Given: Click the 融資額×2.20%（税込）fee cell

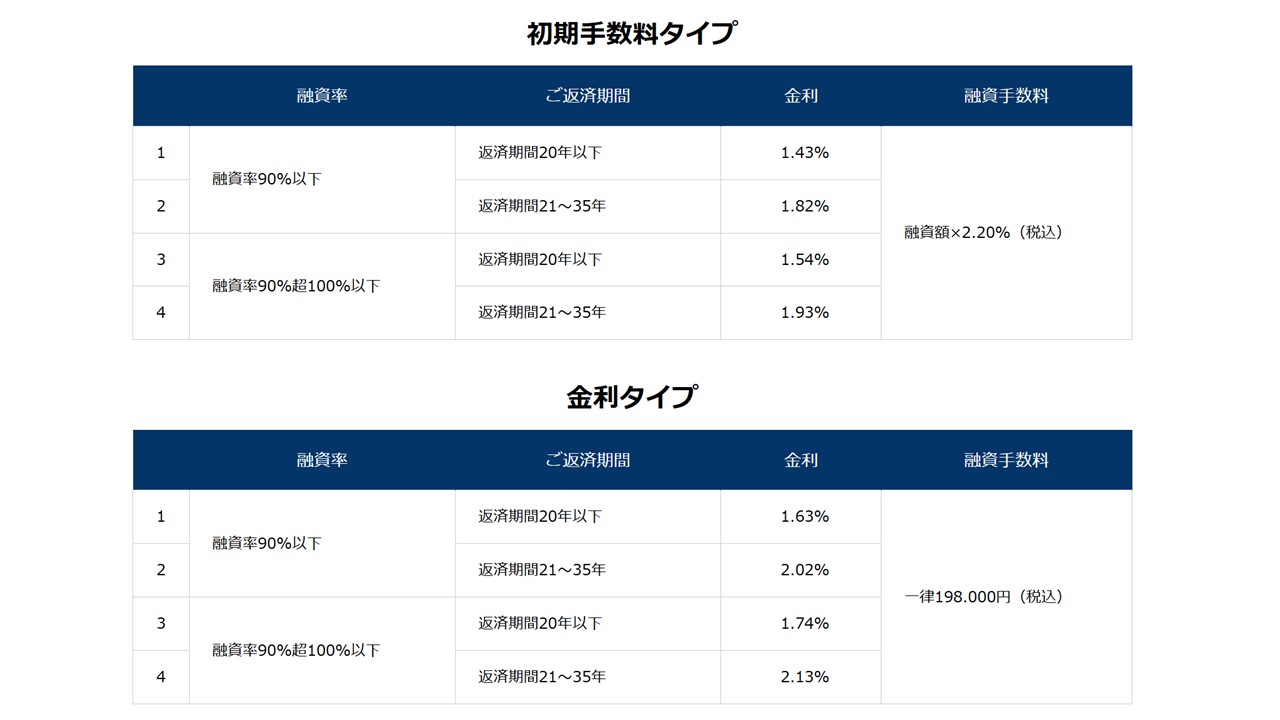Looking at the screenshot, I should point(983,232).
